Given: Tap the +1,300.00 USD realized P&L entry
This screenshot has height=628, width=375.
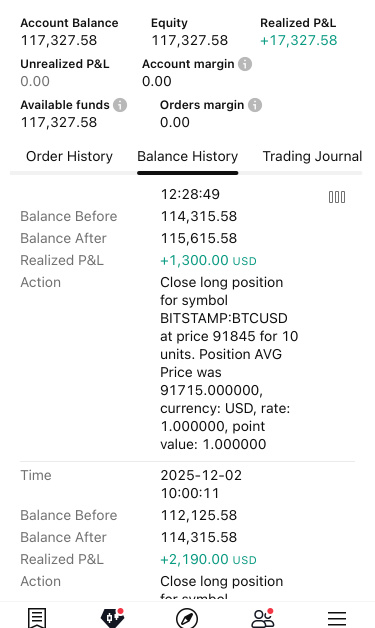Looking at the screenshot, I should tap(208, 260).
